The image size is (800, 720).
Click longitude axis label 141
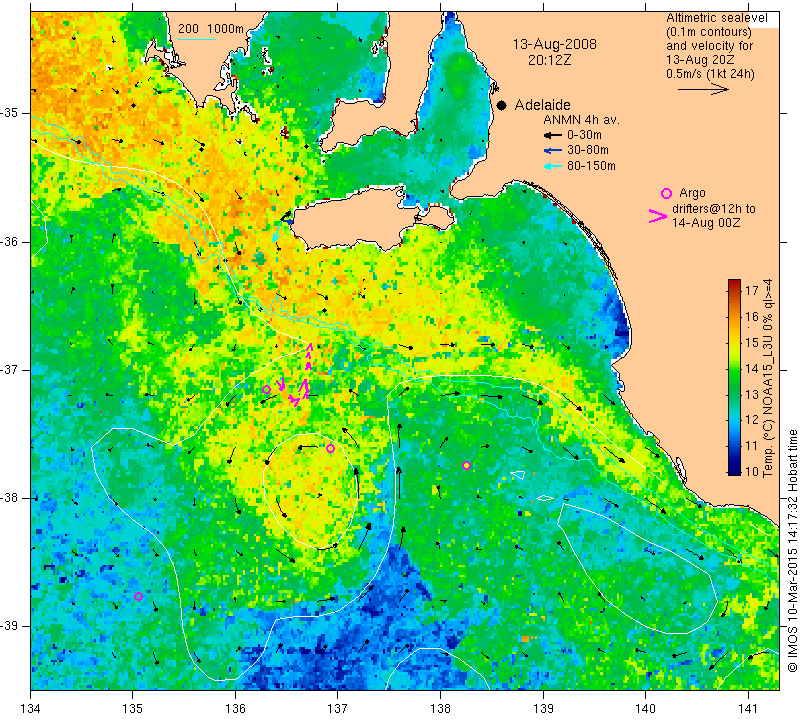coord(748,708)
